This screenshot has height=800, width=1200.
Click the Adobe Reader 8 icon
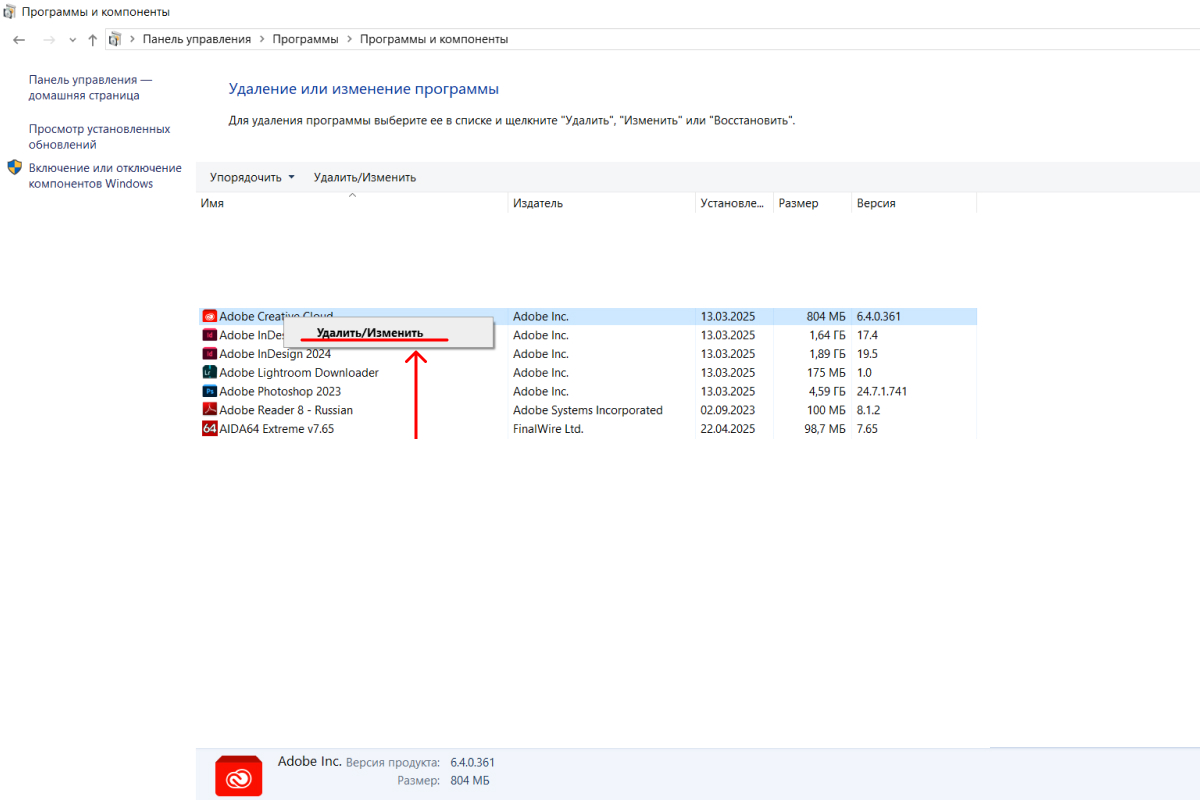pyautogui.click(x=210, y=410)
